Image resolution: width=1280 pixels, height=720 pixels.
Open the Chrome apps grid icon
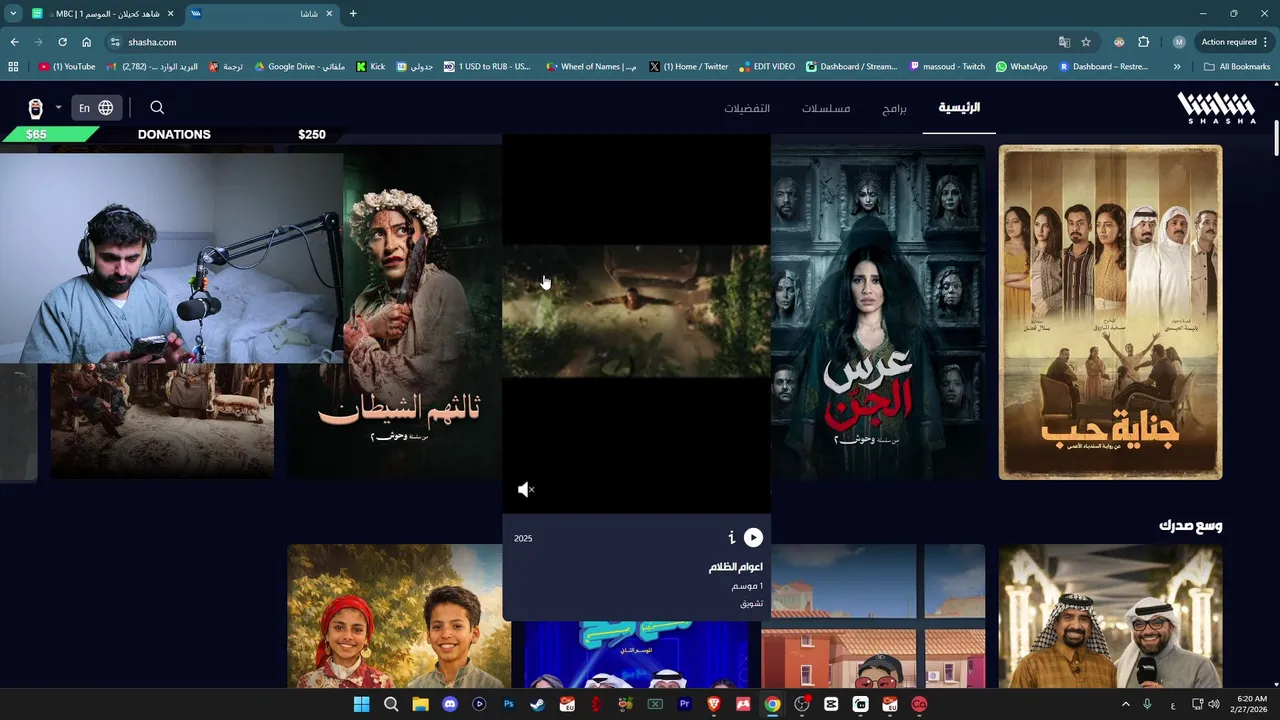tap(13, 67)
